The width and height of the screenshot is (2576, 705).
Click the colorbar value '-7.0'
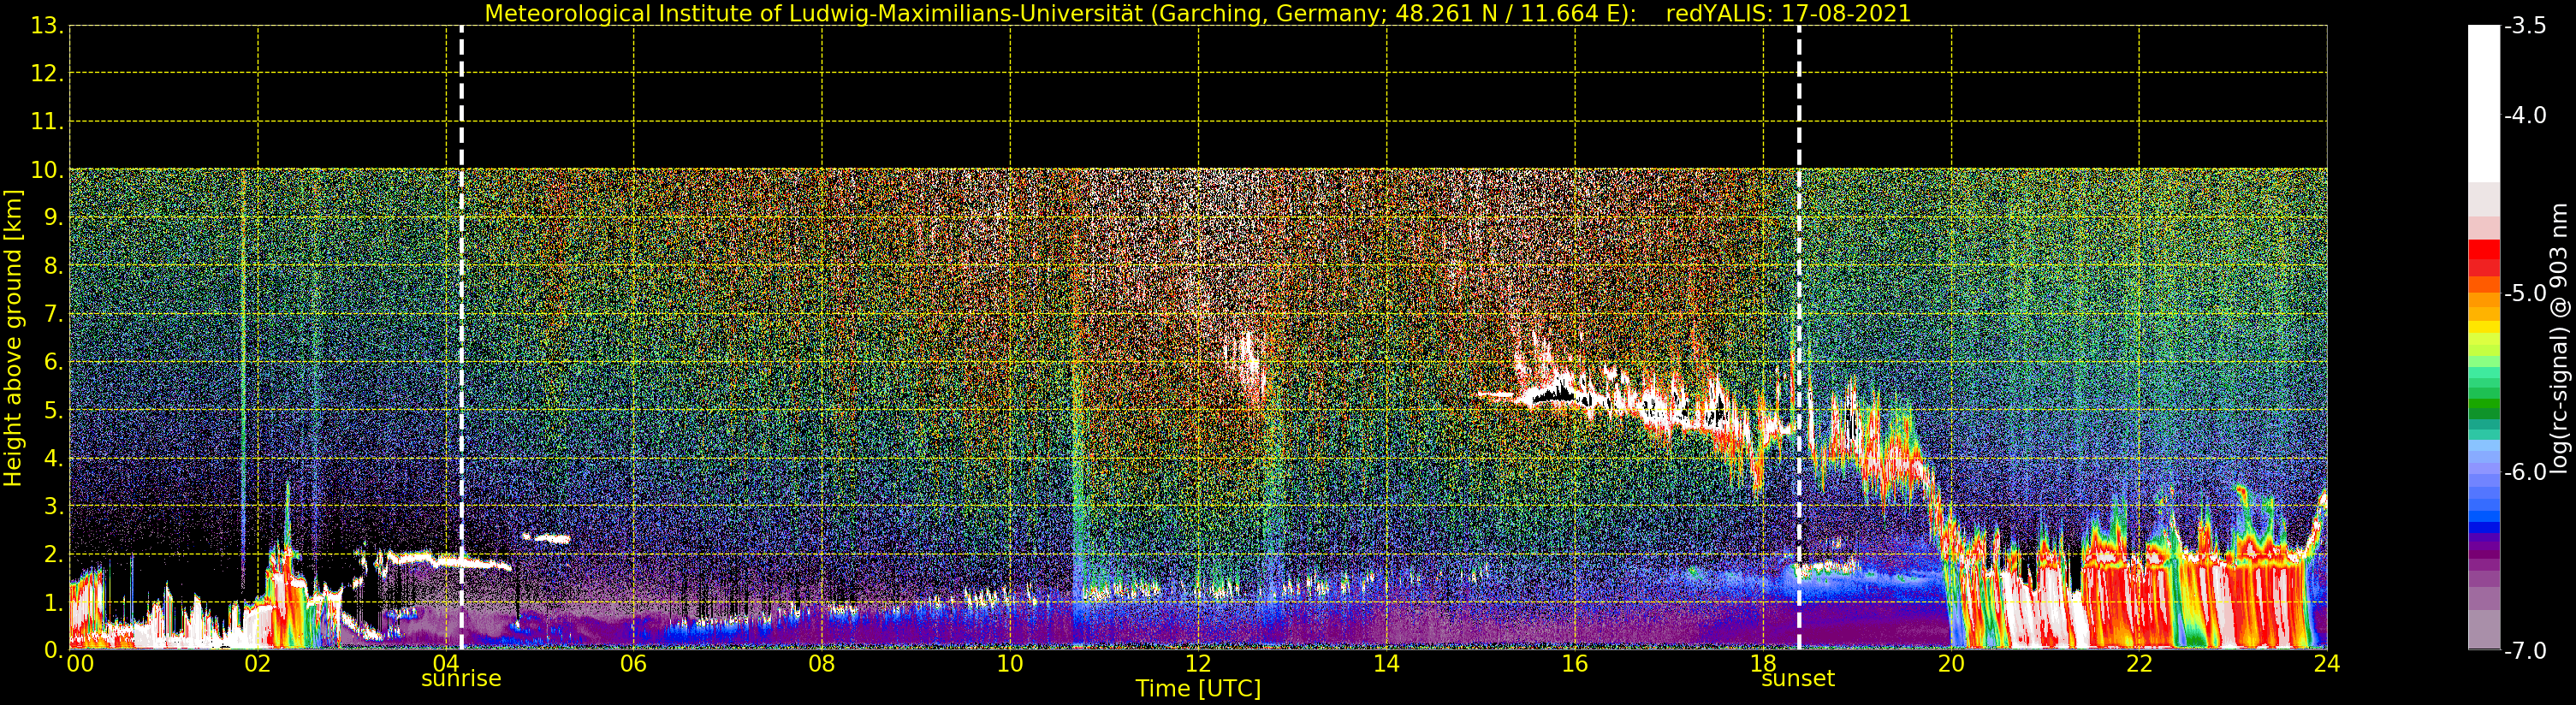2525,650
